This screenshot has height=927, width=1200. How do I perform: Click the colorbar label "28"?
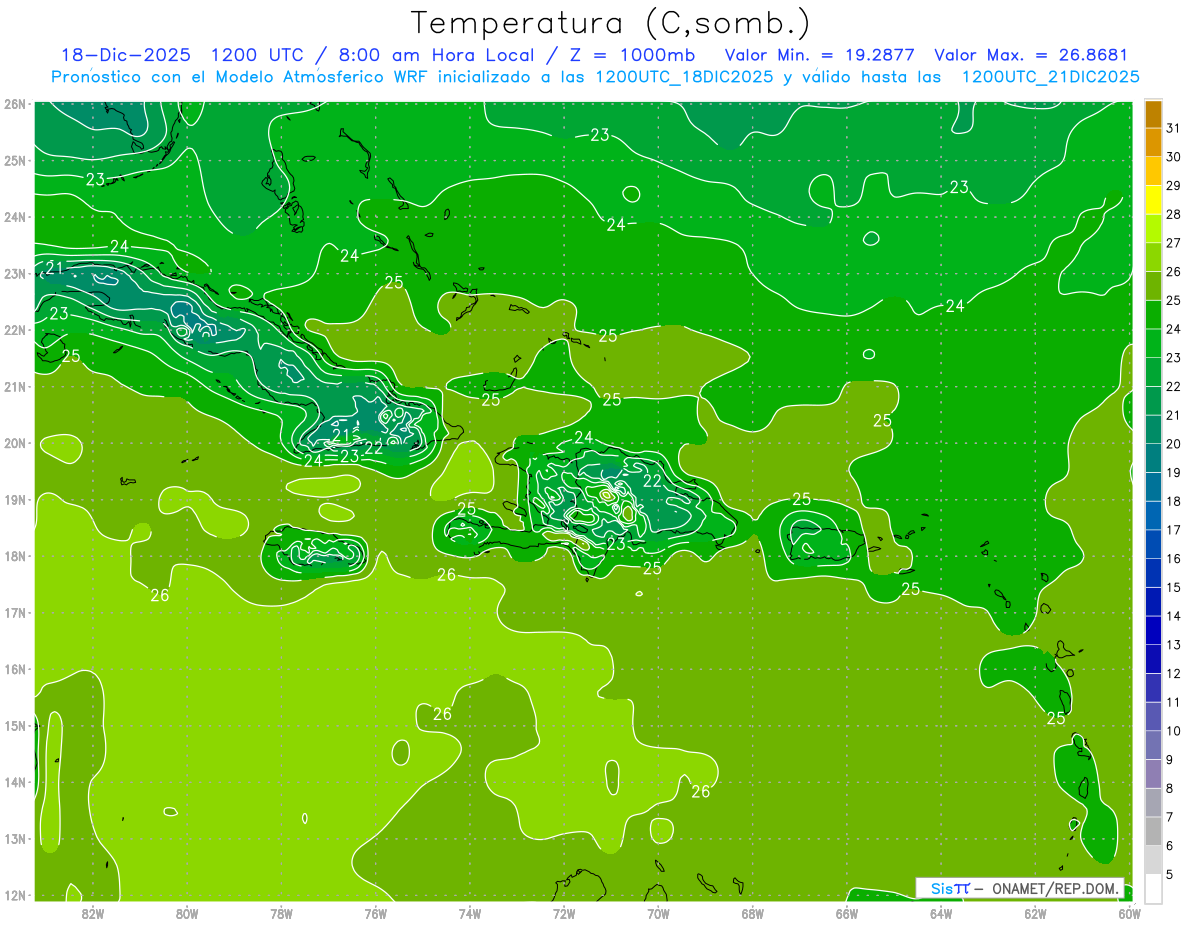pos(1173,215)
